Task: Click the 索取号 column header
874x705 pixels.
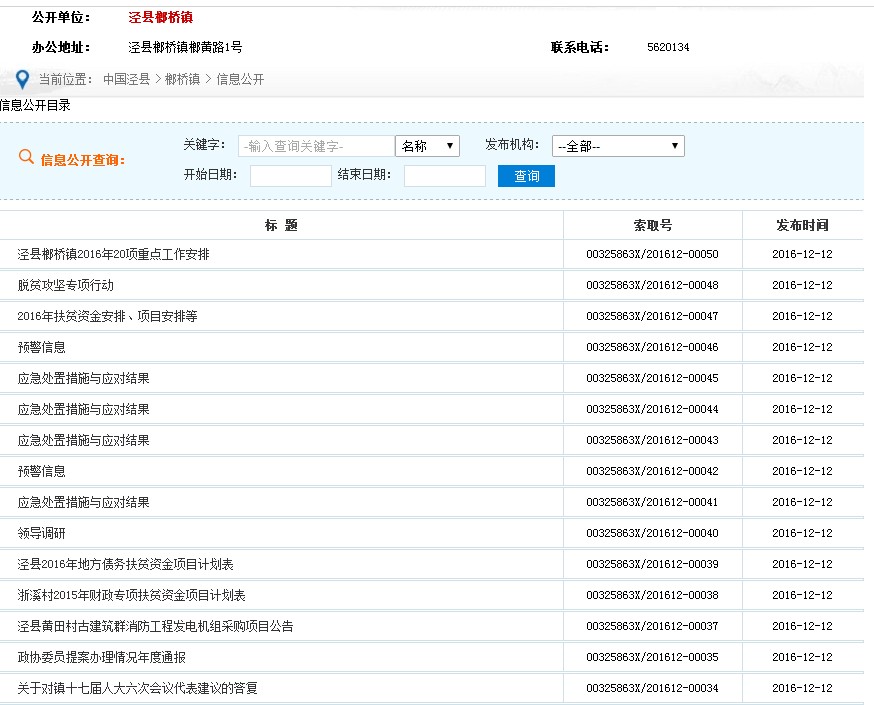Action: pos(653,225)
